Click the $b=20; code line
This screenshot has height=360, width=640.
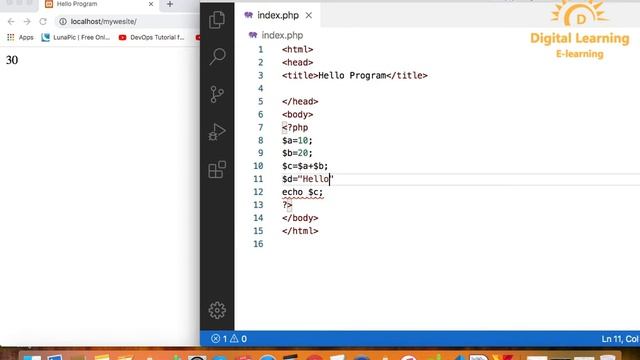point(297,153)
